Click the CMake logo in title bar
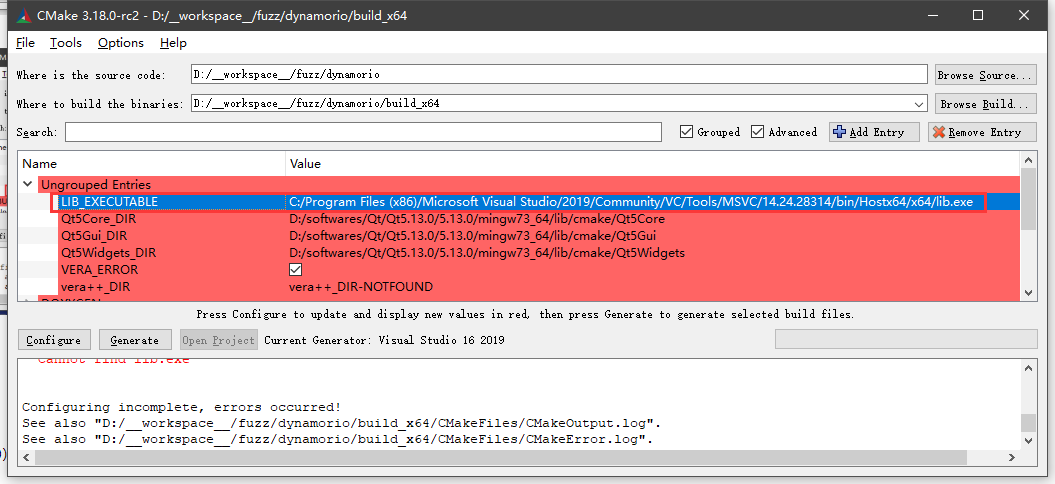The height and width of the screenshot is (484, 1055). 25,15
